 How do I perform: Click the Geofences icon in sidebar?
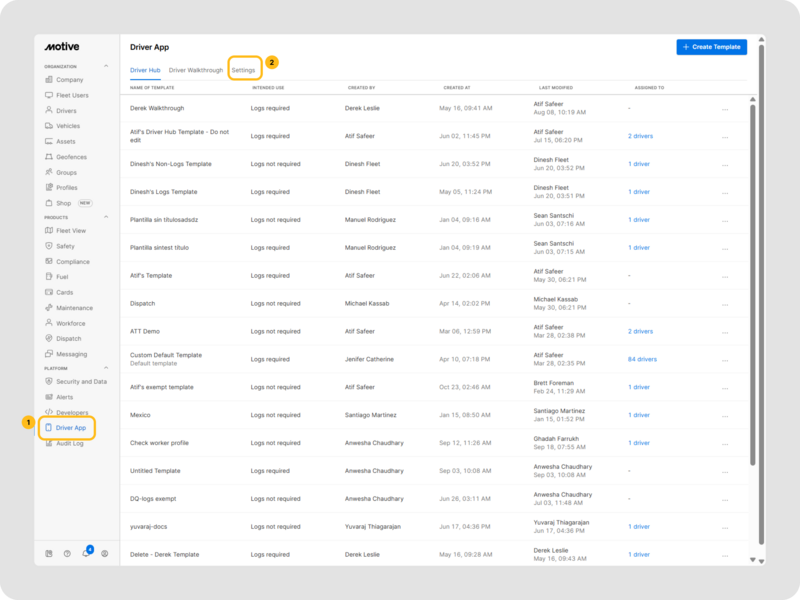[x=49, y=157]
